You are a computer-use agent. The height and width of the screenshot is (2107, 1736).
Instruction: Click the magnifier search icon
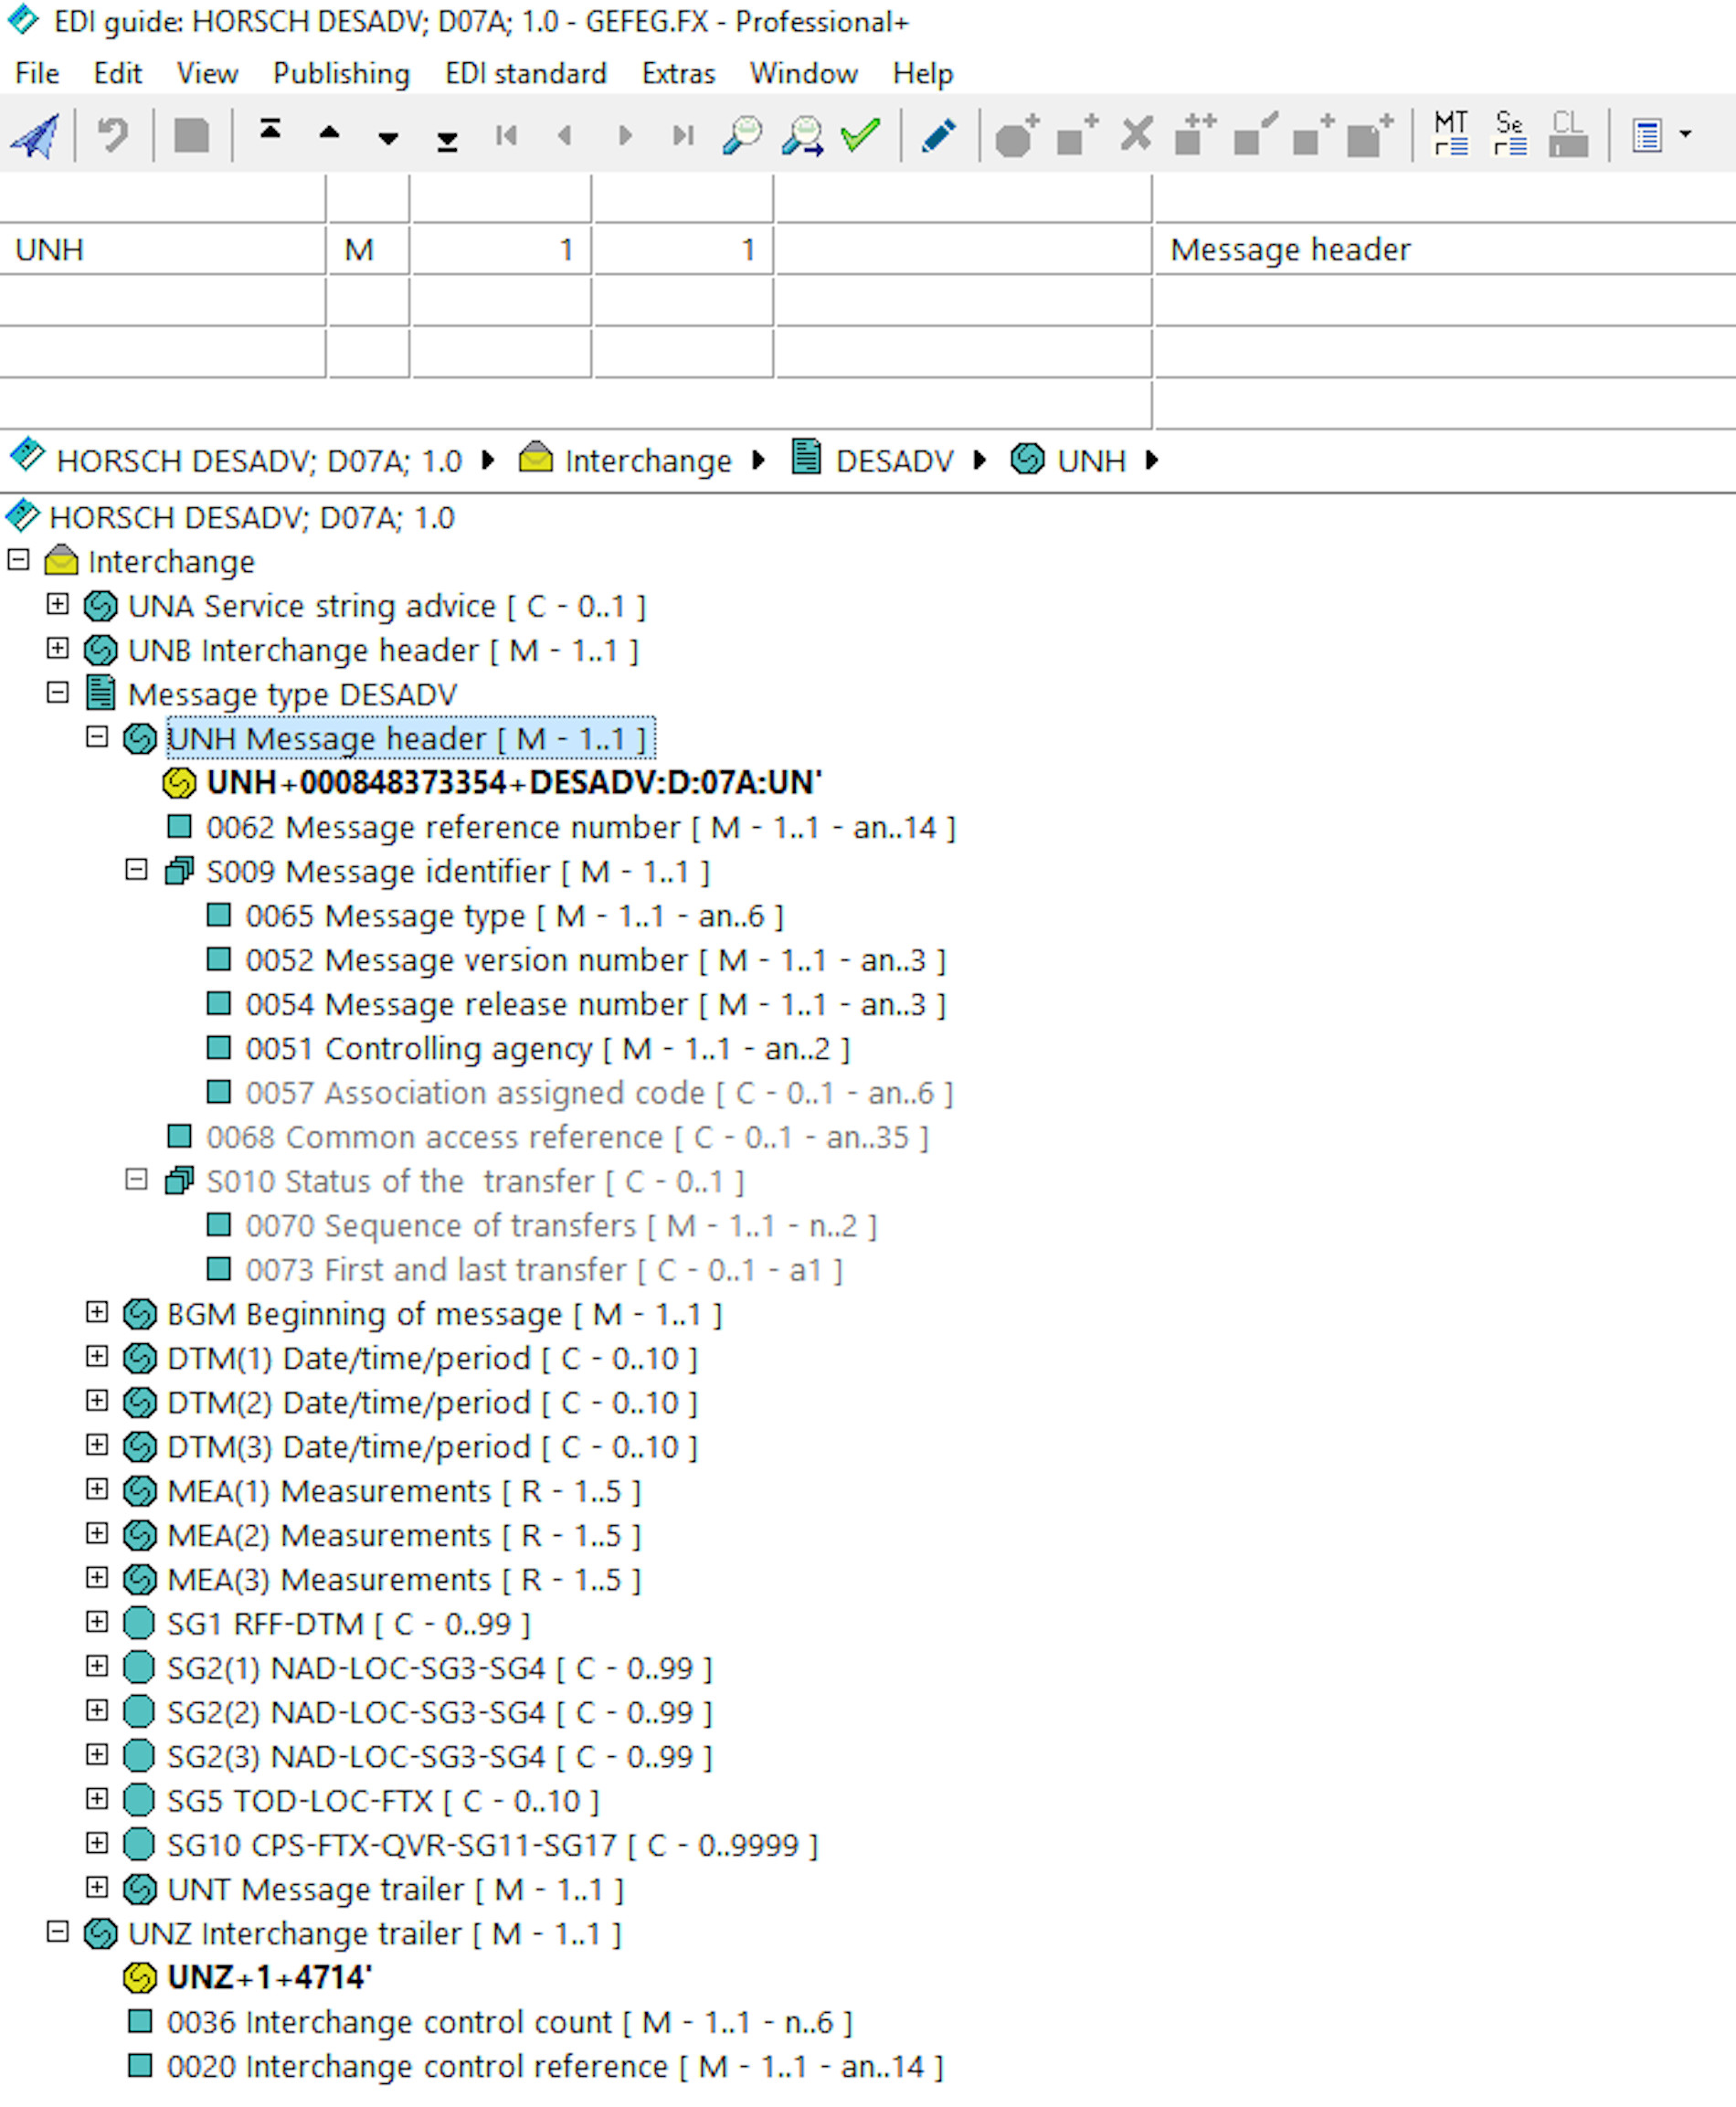pos(742,135)
